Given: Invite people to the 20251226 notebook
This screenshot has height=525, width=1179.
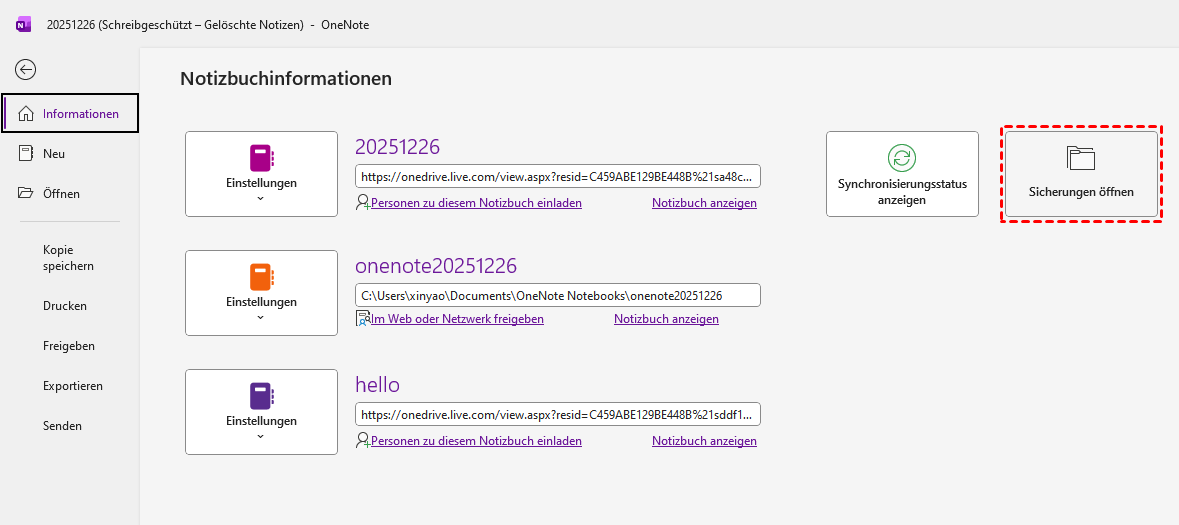Looking at the screenshot, I should 476,203.
